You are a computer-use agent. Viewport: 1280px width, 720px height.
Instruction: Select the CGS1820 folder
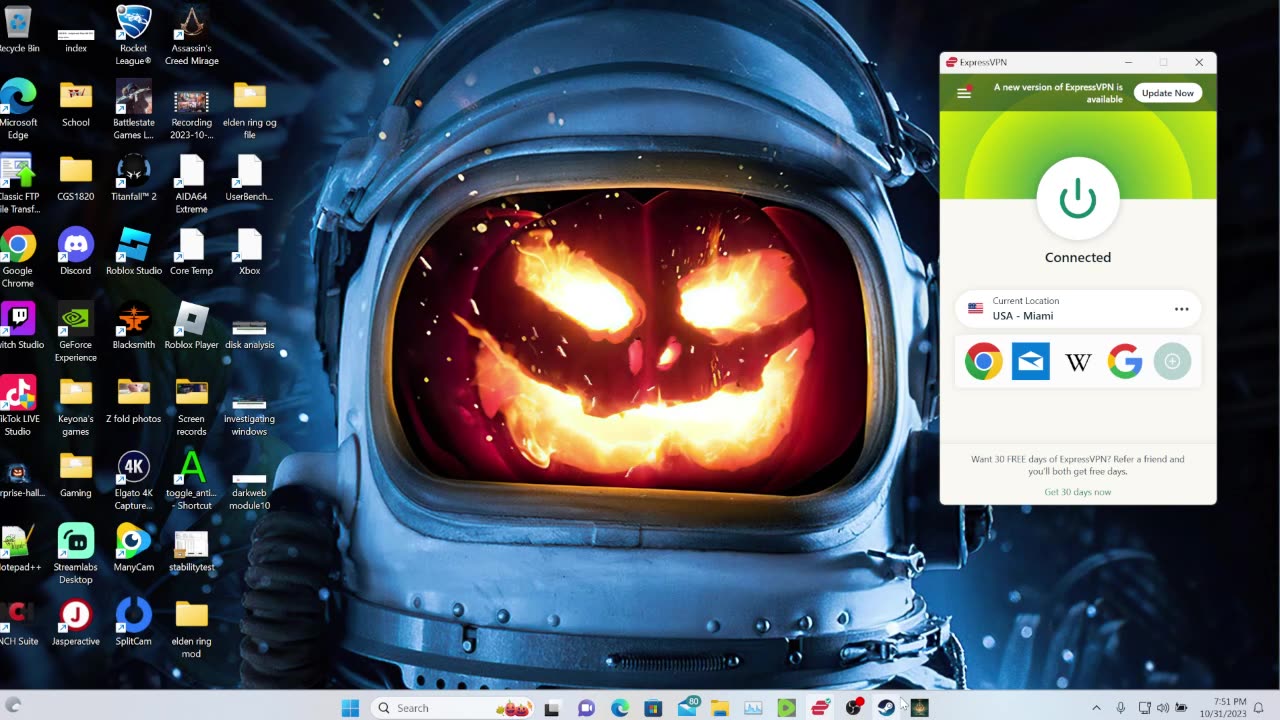[76, 177]
